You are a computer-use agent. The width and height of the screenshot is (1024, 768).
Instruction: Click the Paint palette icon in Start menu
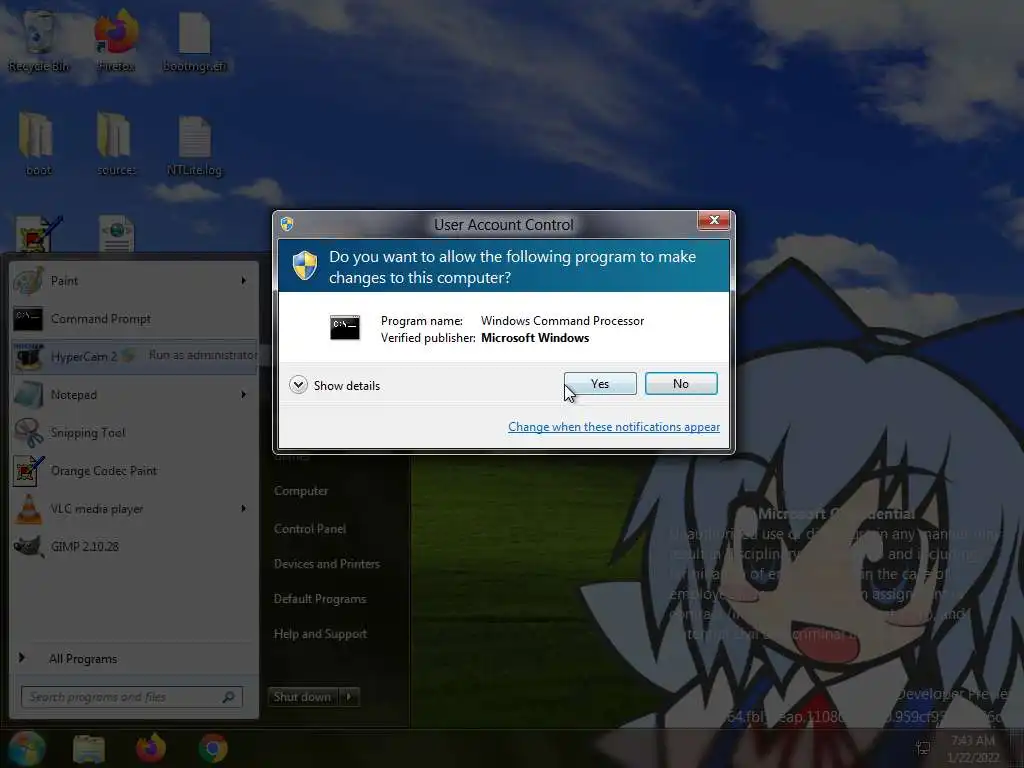(29, 281)
